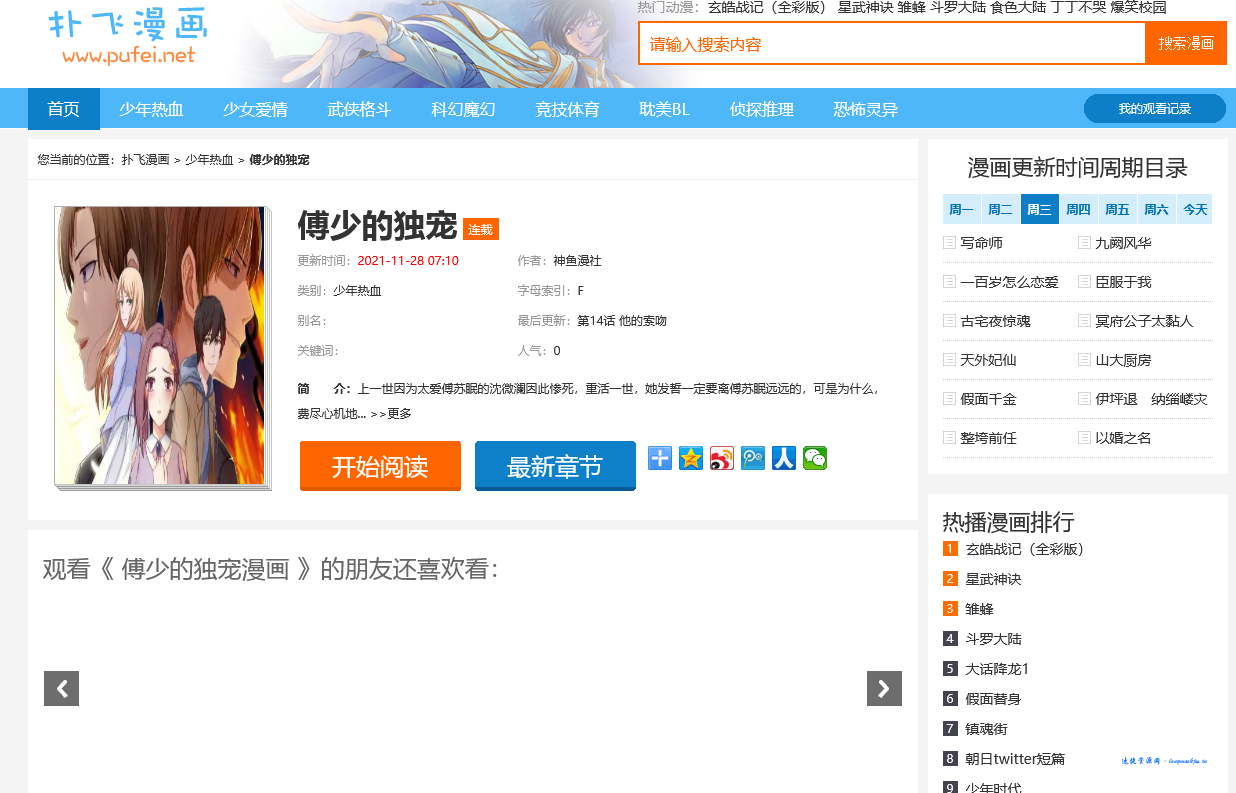Share via the green WeChat icon

point(815,458)
